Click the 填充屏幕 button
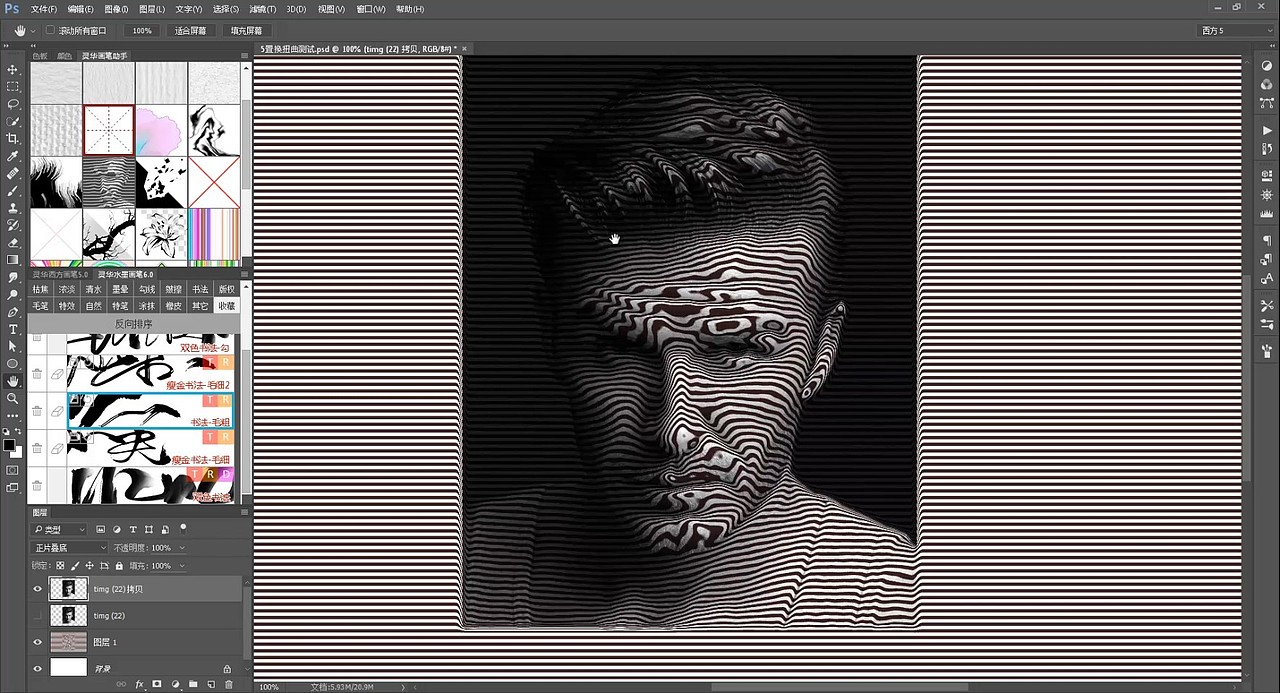Viewport: 1280px width, 693px height. tap(246, 31)
